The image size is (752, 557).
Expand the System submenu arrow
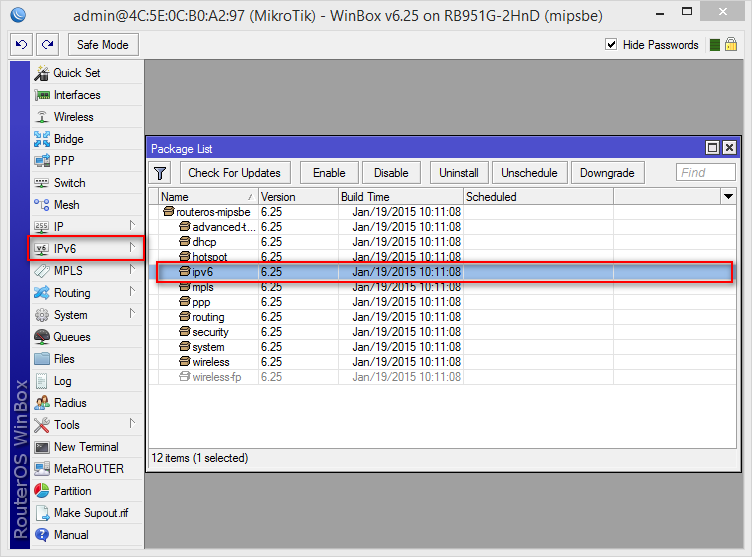click(132, 314)
